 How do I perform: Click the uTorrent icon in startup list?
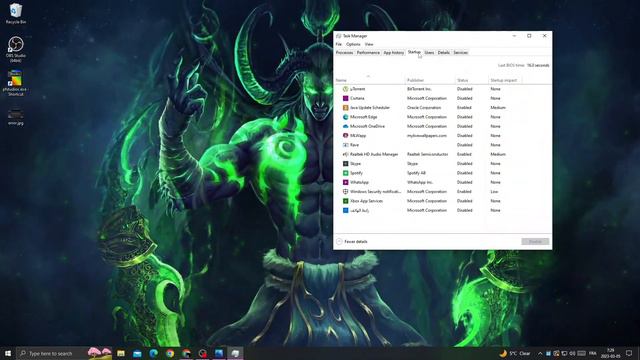click(345, 89)
